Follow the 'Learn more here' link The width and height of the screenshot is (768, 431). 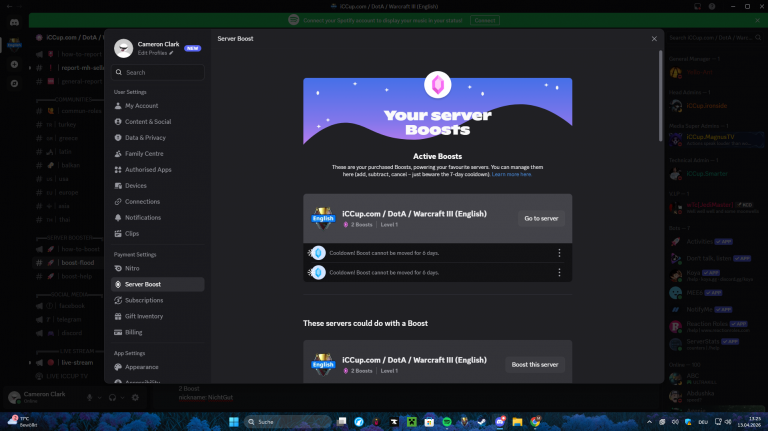coord(511,174)
